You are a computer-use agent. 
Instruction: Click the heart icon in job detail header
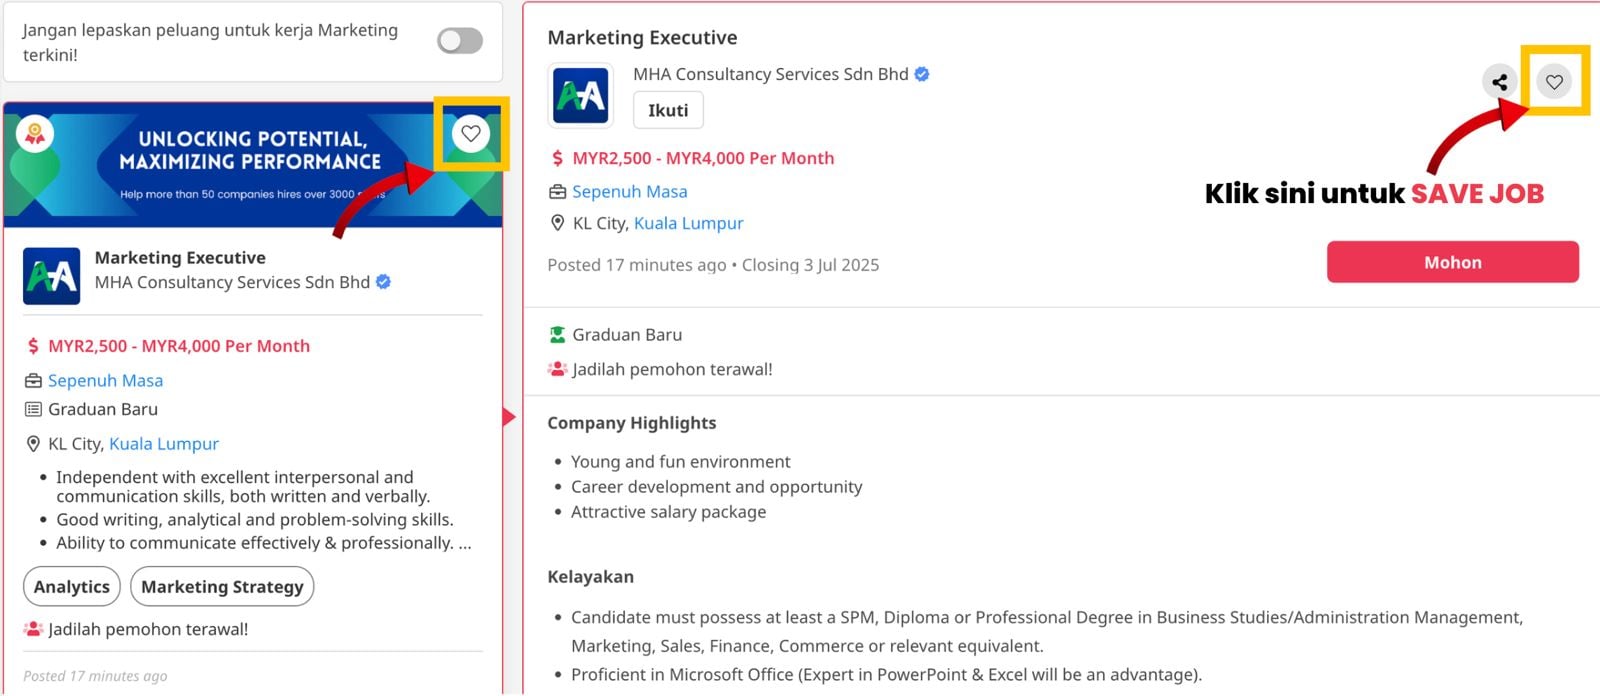pos(1554,82)
